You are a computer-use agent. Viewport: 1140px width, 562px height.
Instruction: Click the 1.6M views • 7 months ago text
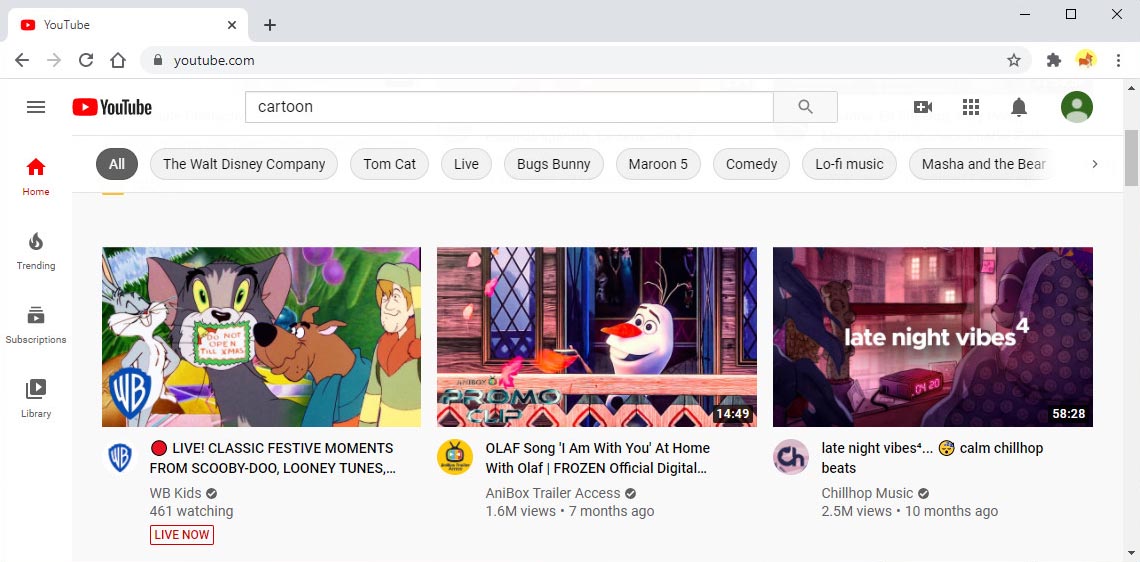click(570, 511)
